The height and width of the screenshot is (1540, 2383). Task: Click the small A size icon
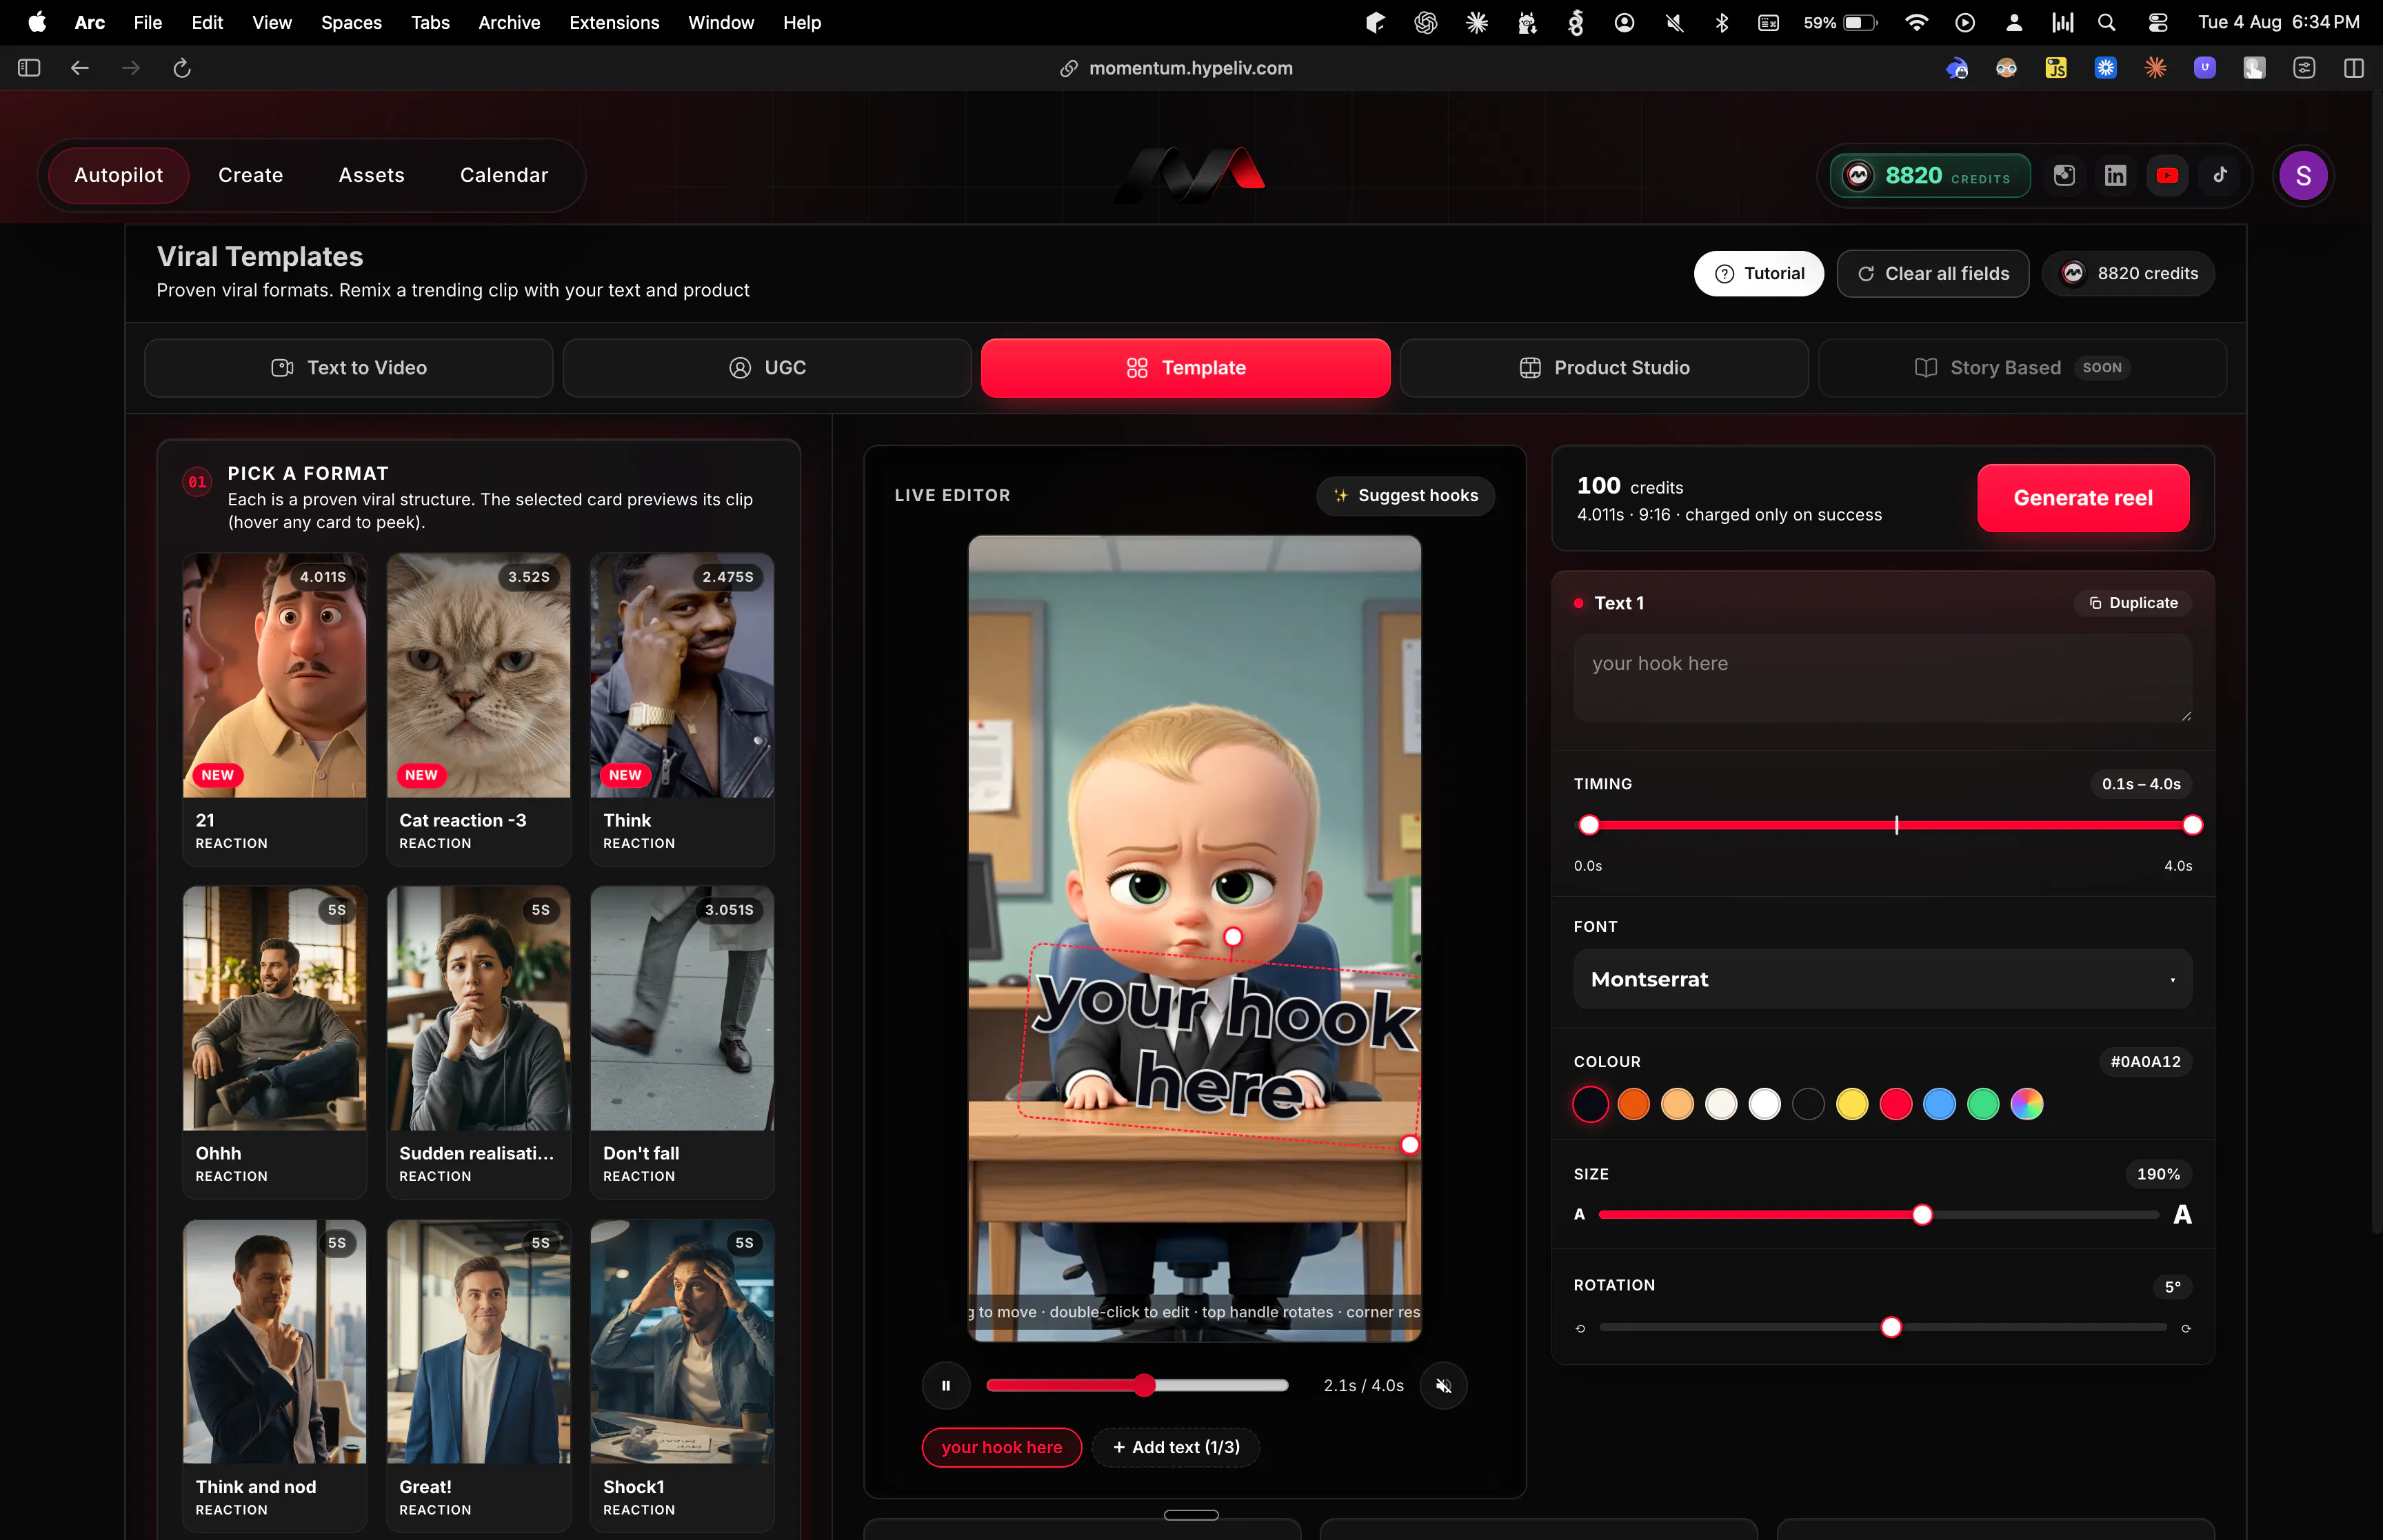[1580, 1215]
